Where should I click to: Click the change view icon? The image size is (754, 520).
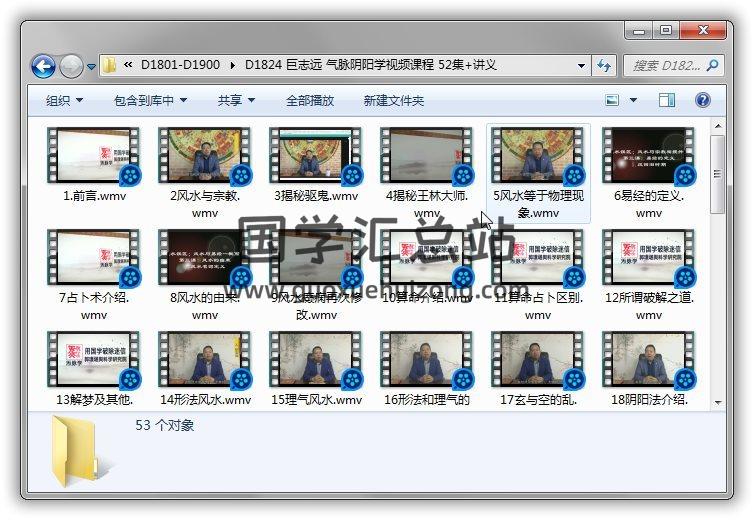(613, 100)
